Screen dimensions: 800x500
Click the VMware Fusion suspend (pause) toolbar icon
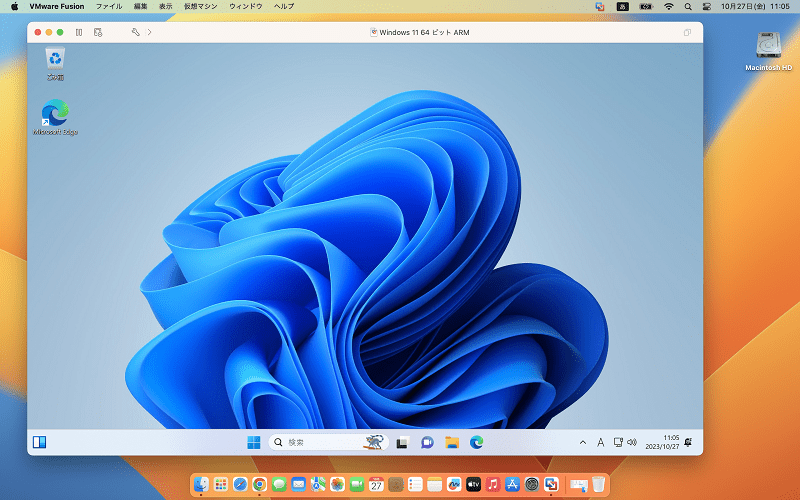[x=79, y=32]
